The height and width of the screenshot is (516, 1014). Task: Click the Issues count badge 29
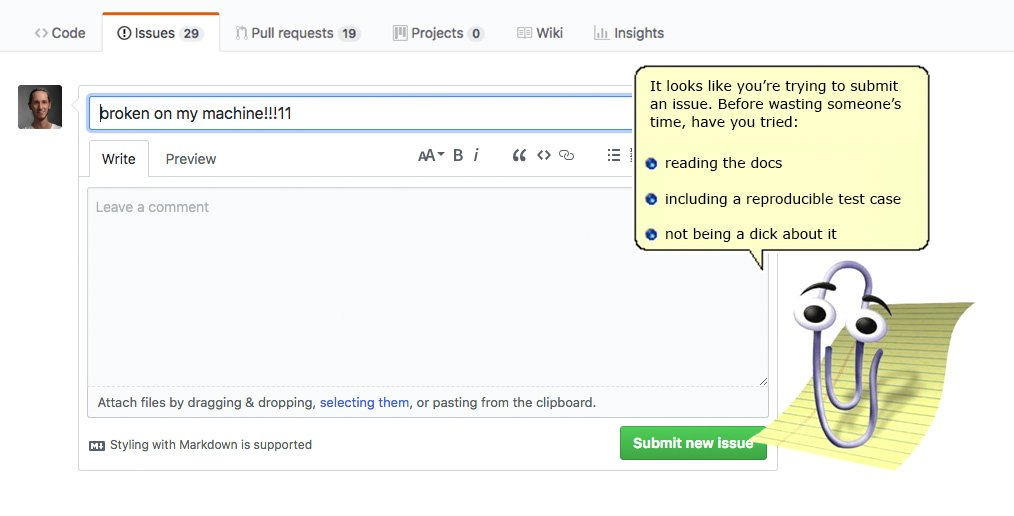[191, 34]
